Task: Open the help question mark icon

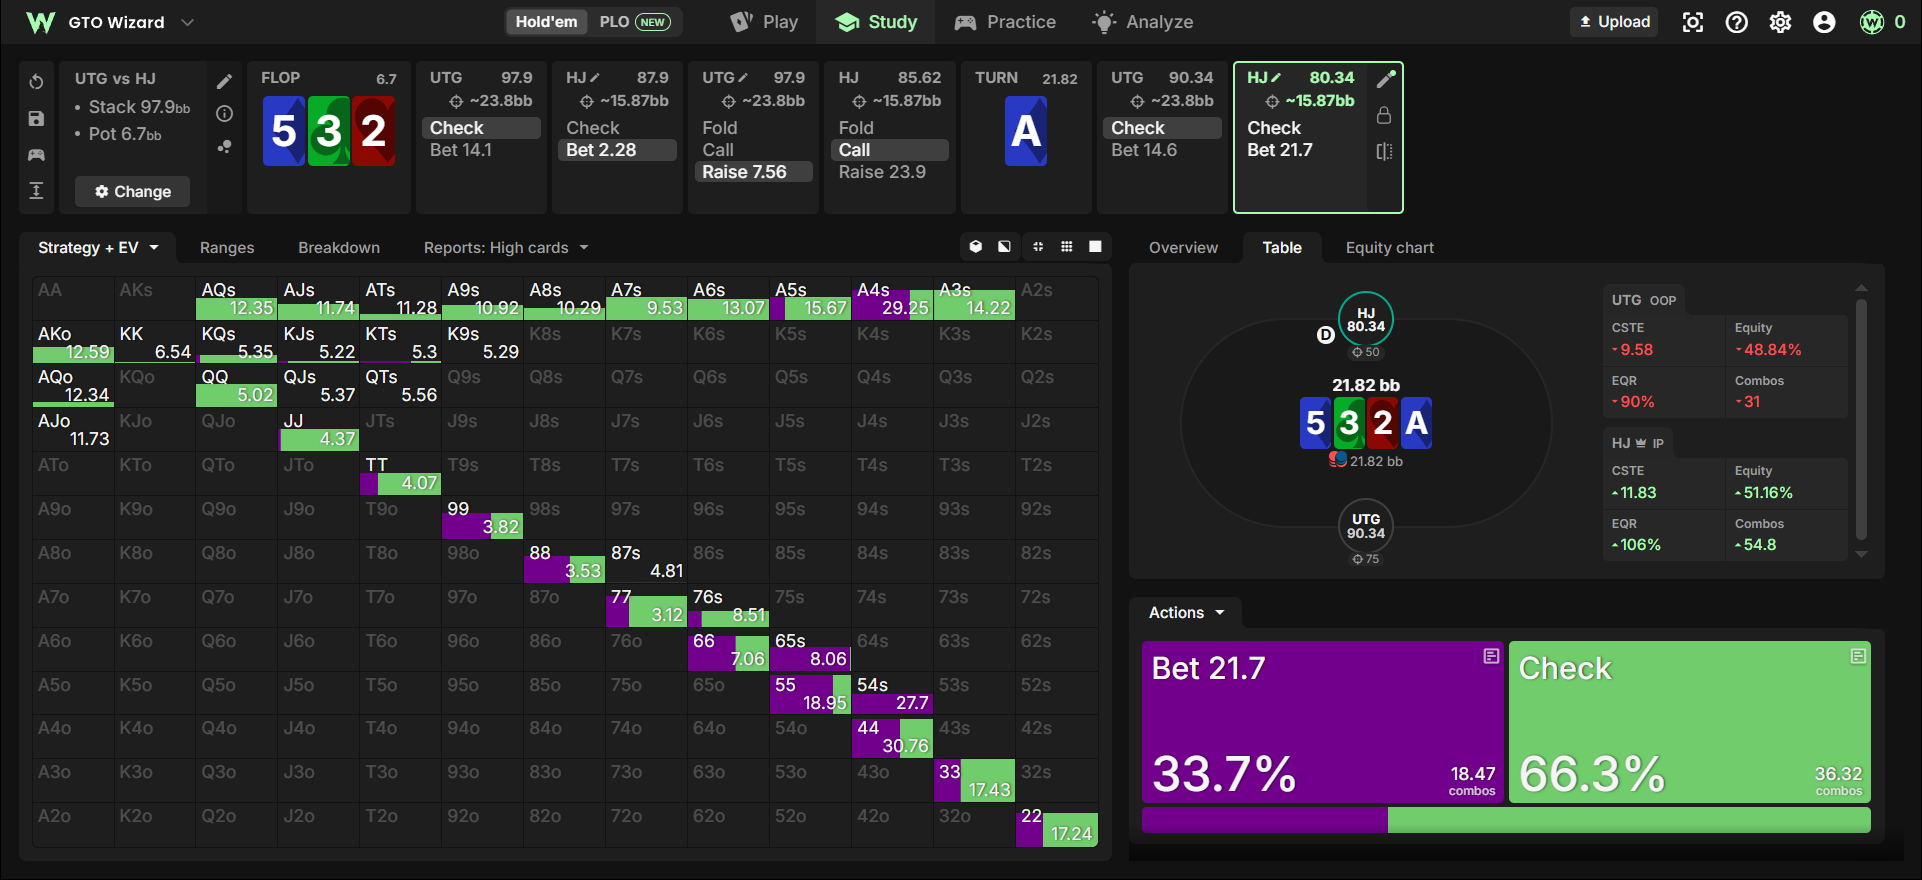Action: 1737,22
